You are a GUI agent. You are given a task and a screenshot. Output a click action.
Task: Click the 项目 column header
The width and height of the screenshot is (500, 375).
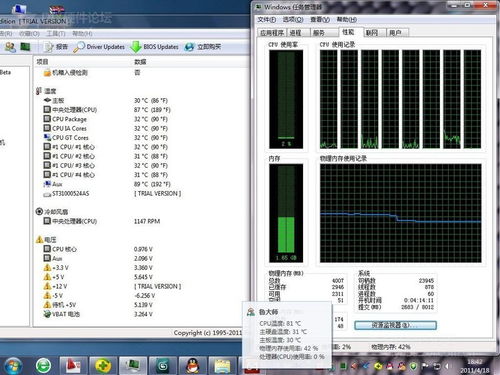point(42,62)
